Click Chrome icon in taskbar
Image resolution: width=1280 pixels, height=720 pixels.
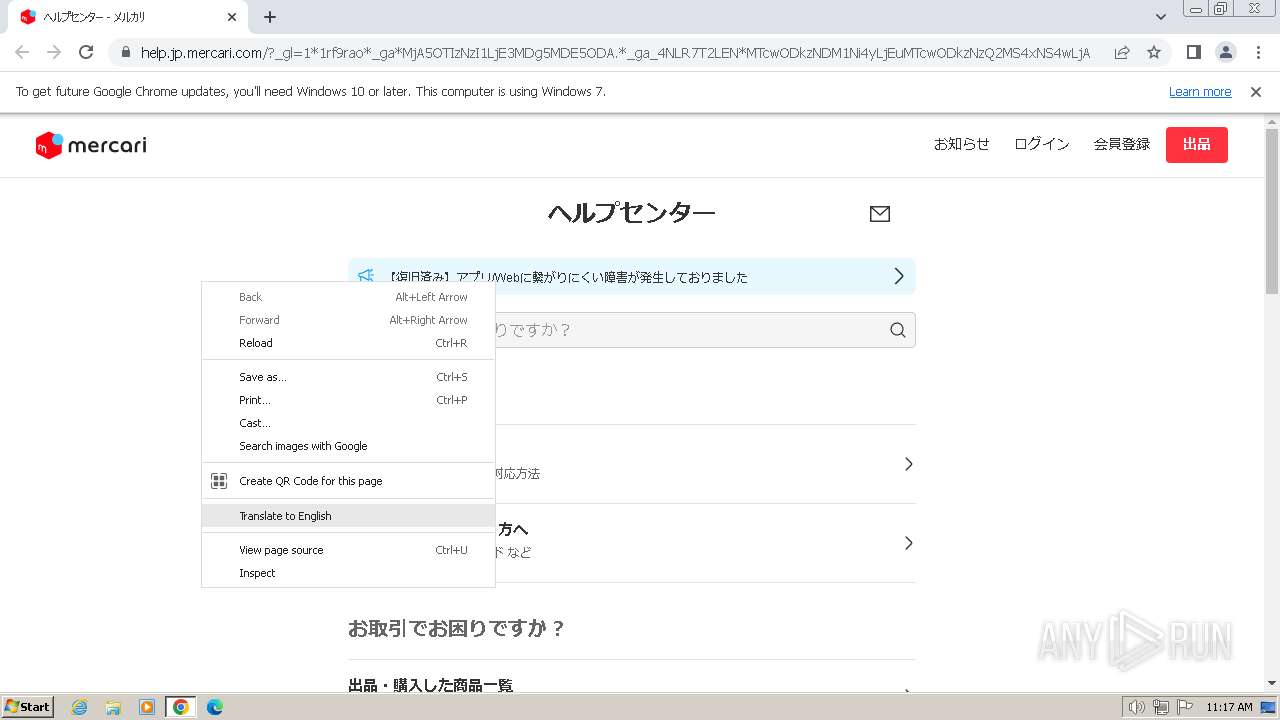pyautogui.click(x=181, y=707)
